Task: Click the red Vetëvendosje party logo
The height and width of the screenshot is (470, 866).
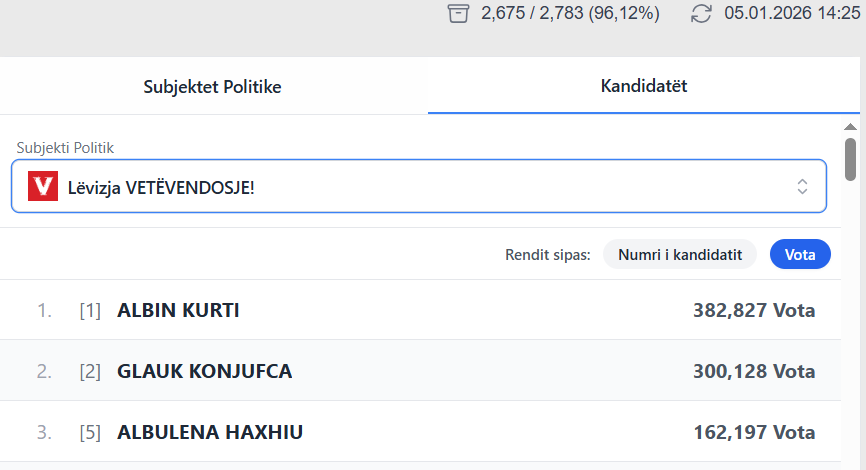Action: coord(43,187)
